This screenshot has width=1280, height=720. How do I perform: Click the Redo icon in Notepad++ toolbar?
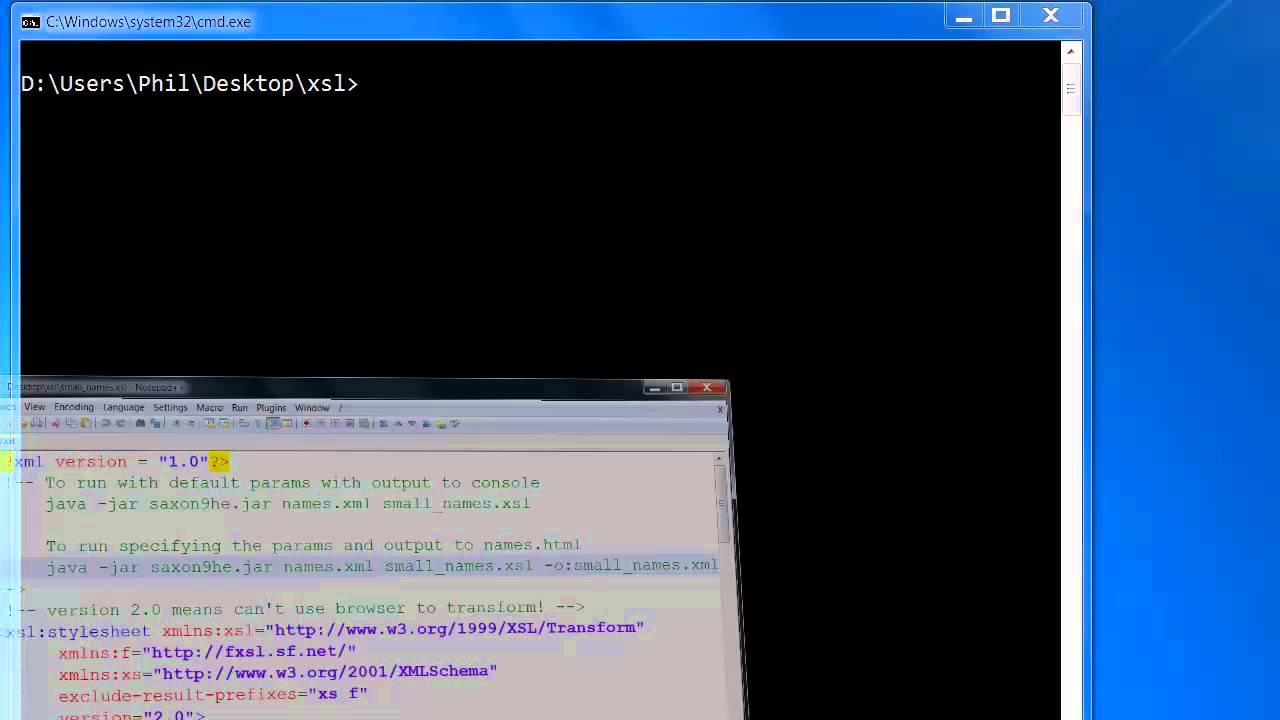tap(120, 423)
